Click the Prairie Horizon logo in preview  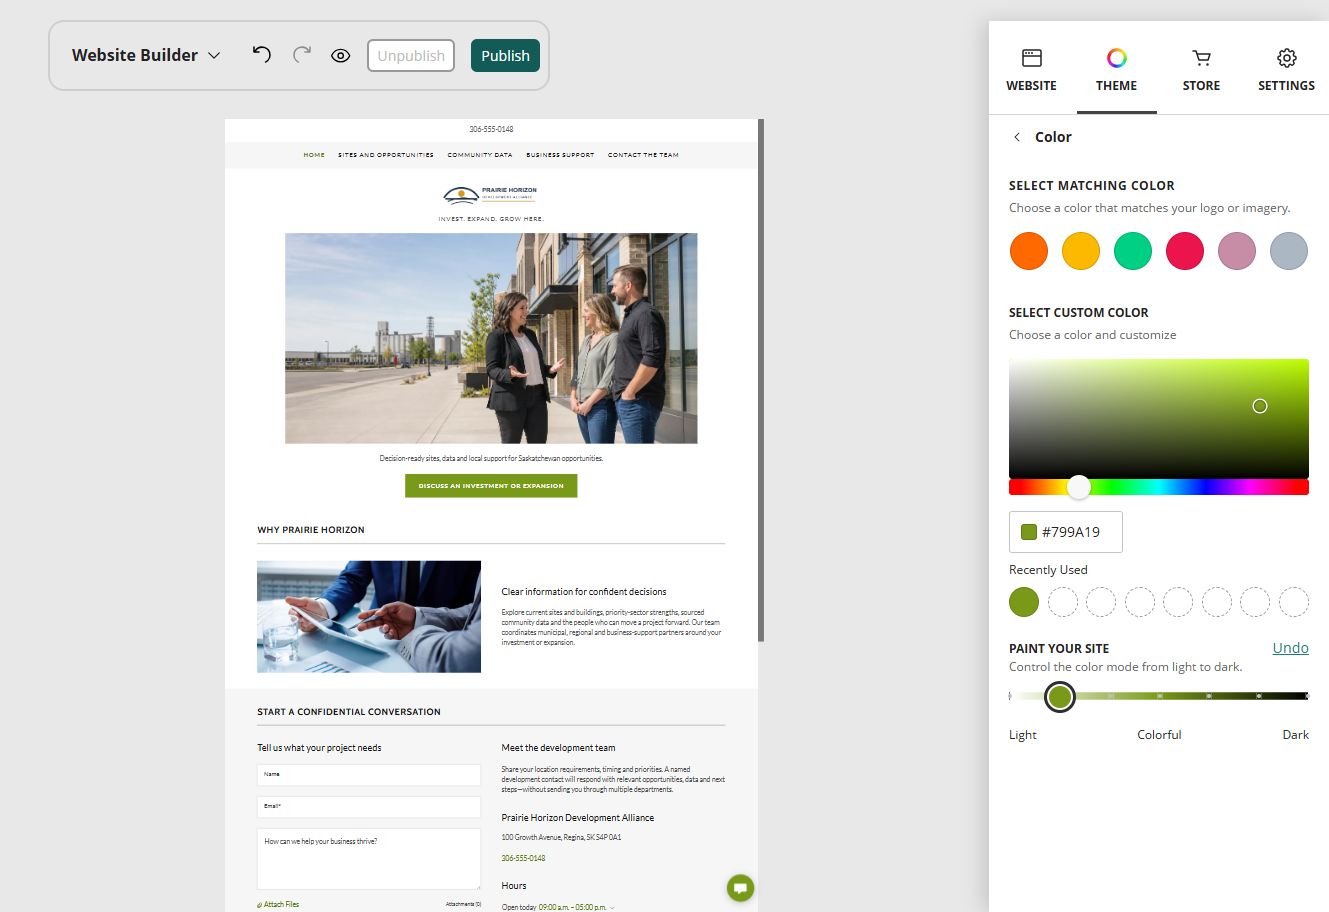click(x=491, y=194)
